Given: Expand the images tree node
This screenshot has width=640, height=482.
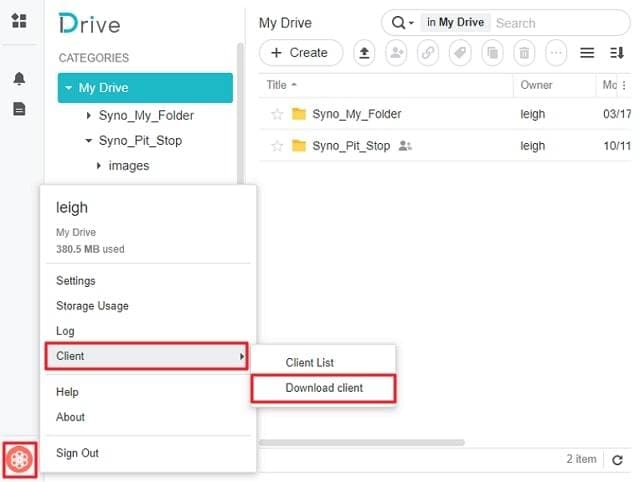Looking at the screenshot, I should point(98,166).
